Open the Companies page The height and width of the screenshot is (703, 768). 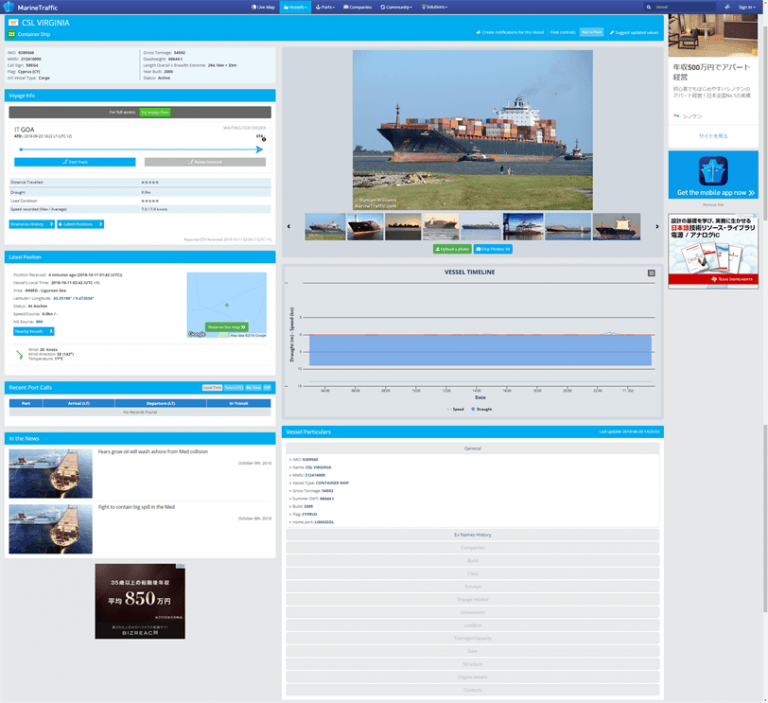coord(358,7)
